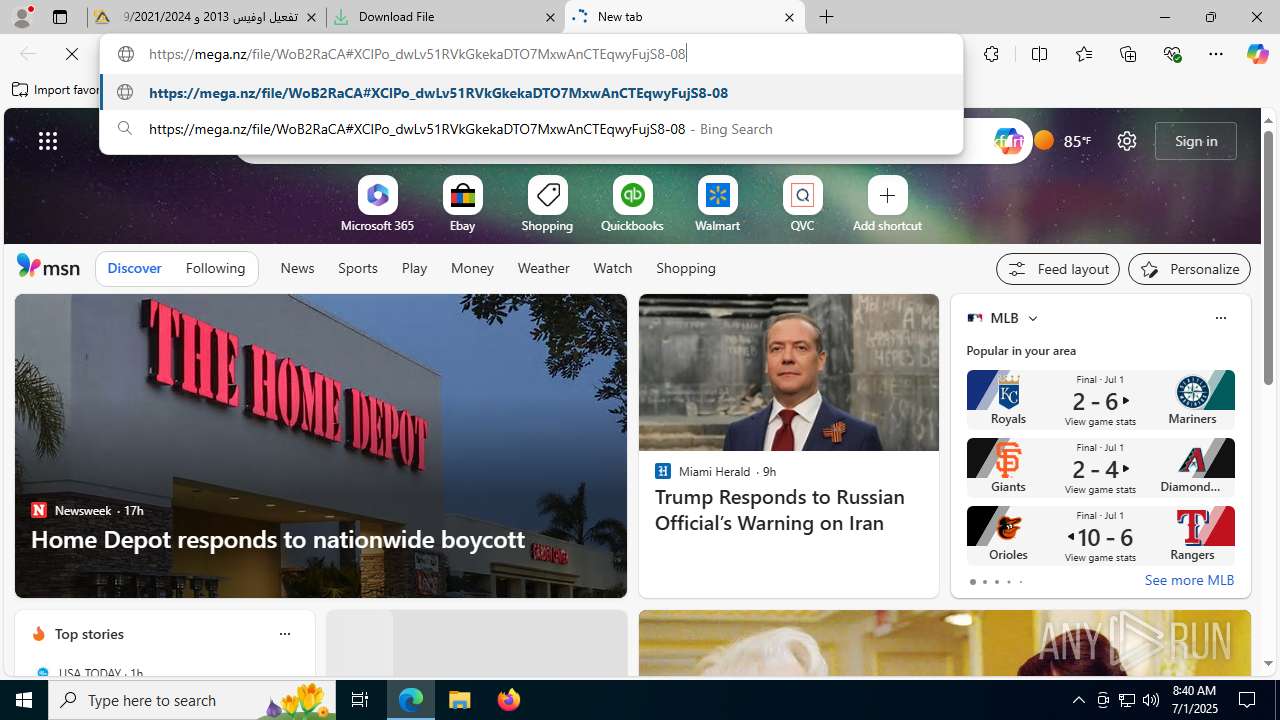Open the msn logo home

click(x=48, y=267)
